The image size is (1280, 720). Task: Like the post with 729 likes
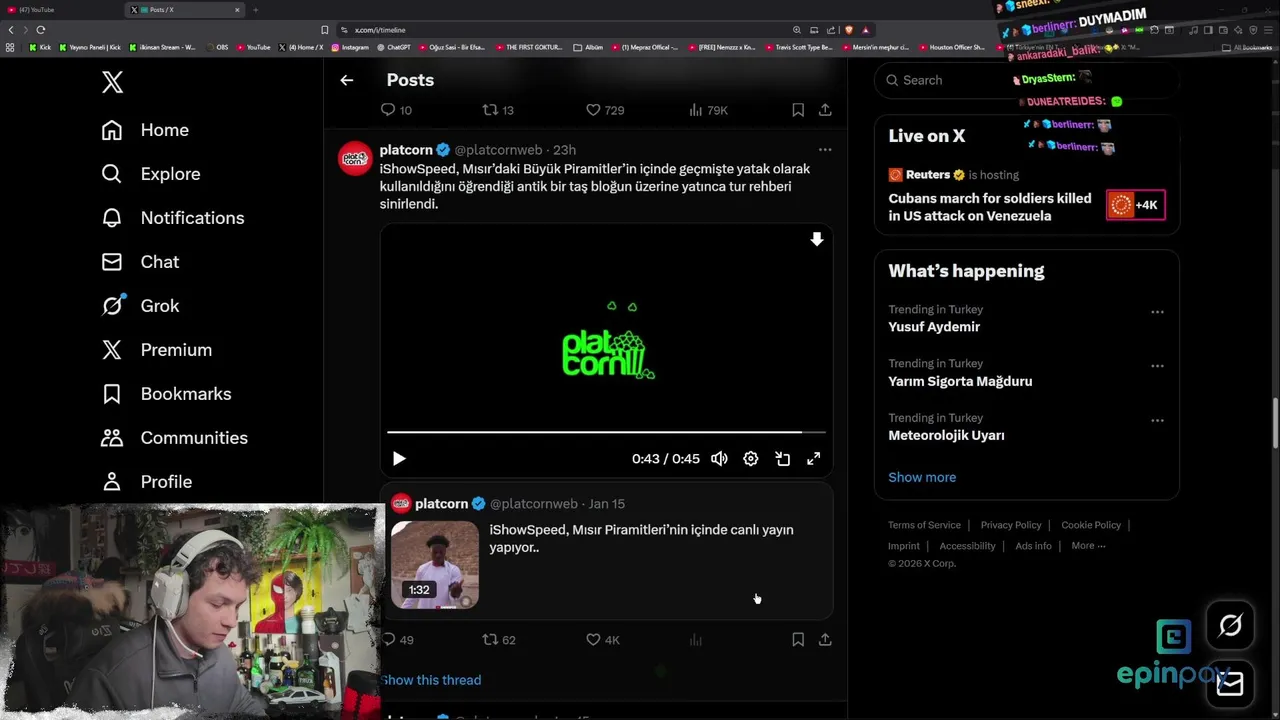point(605,110)
